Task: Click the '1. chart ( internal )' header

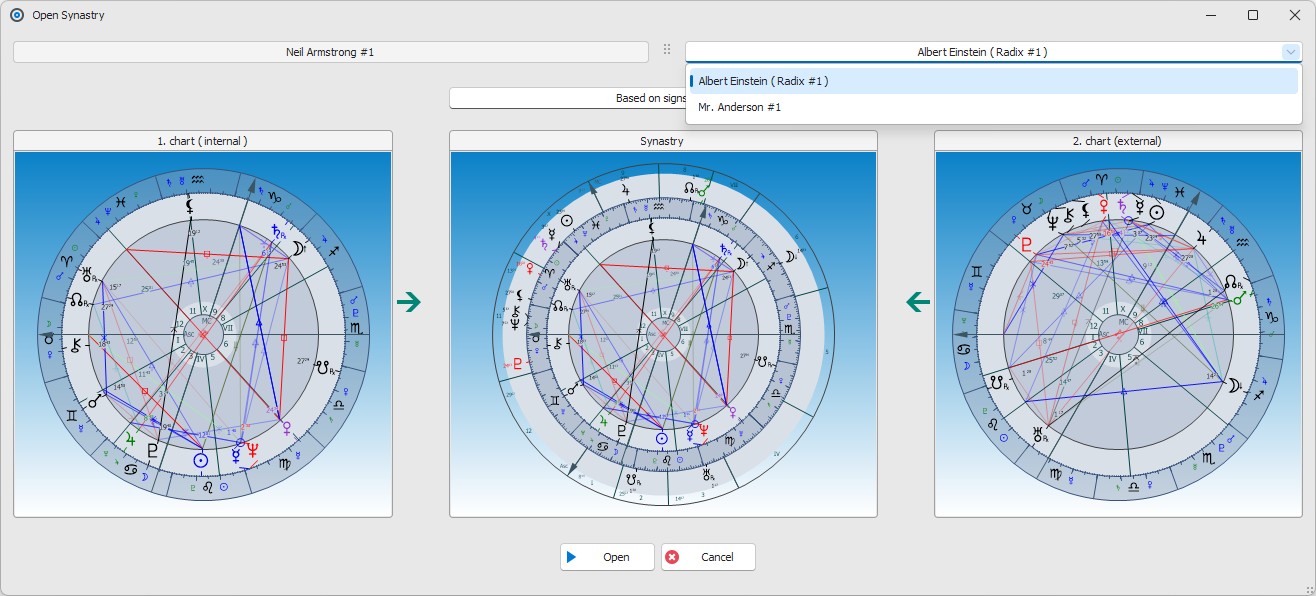Action: pyautogui.click(x=203, y=141)
